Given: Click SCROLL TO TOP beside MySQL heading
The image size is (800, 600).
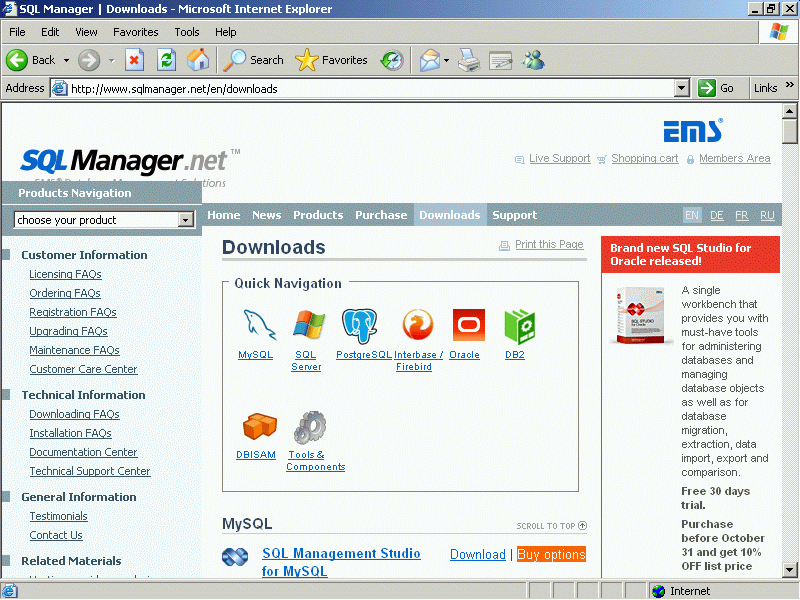Looking at the screenshot, I should (552, 526).
